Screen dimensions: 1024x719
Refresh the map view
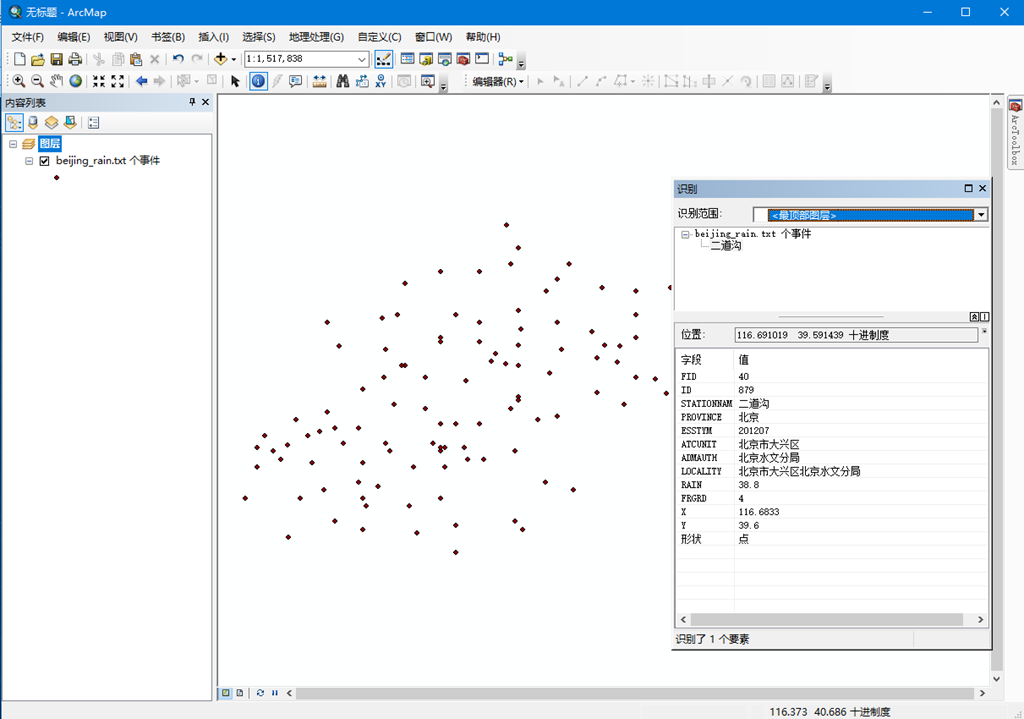point(261,693)
